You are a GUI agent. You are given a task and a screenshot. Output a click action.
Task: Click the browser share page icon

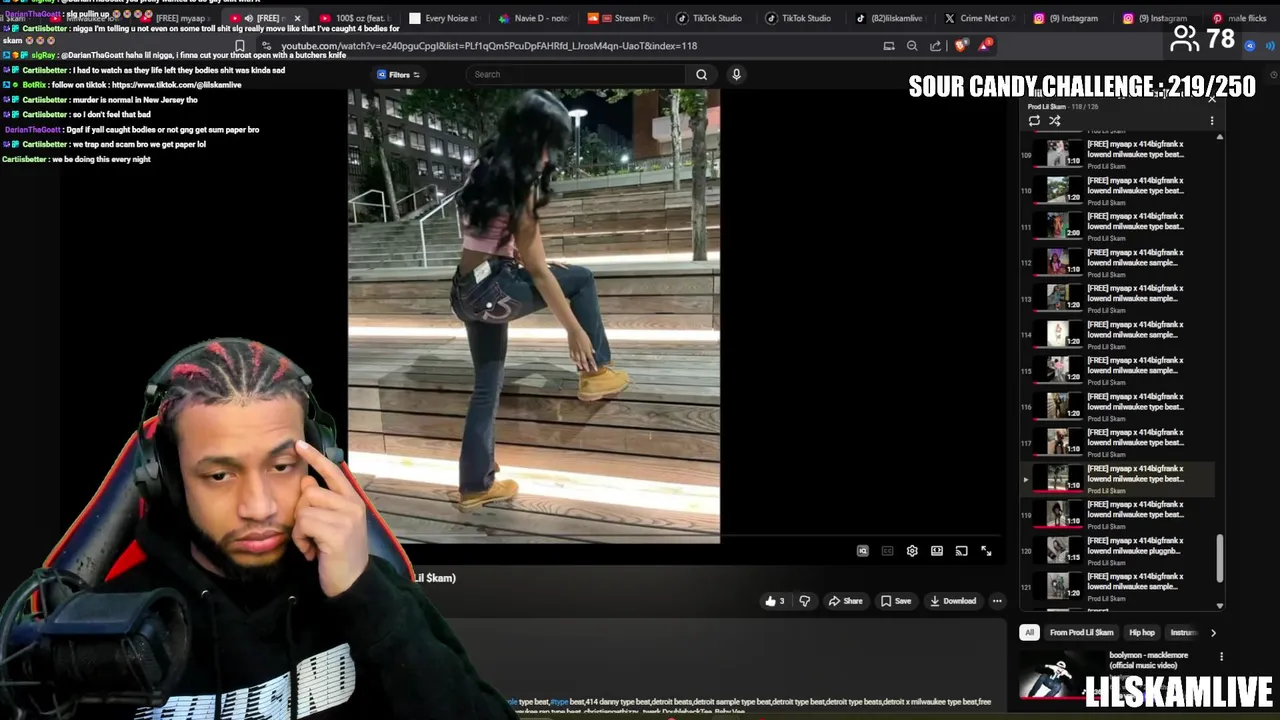pyautogui.click(x=935, y=46)
